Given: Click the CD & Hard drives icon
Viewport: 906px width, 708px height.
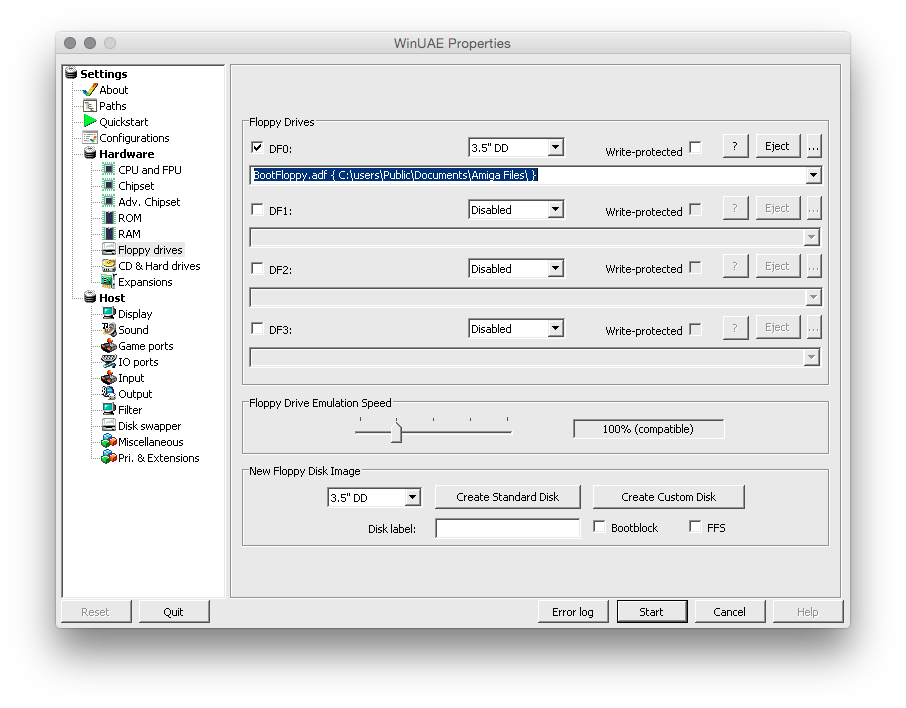Looking at the screenshot, I should (108, 265).
